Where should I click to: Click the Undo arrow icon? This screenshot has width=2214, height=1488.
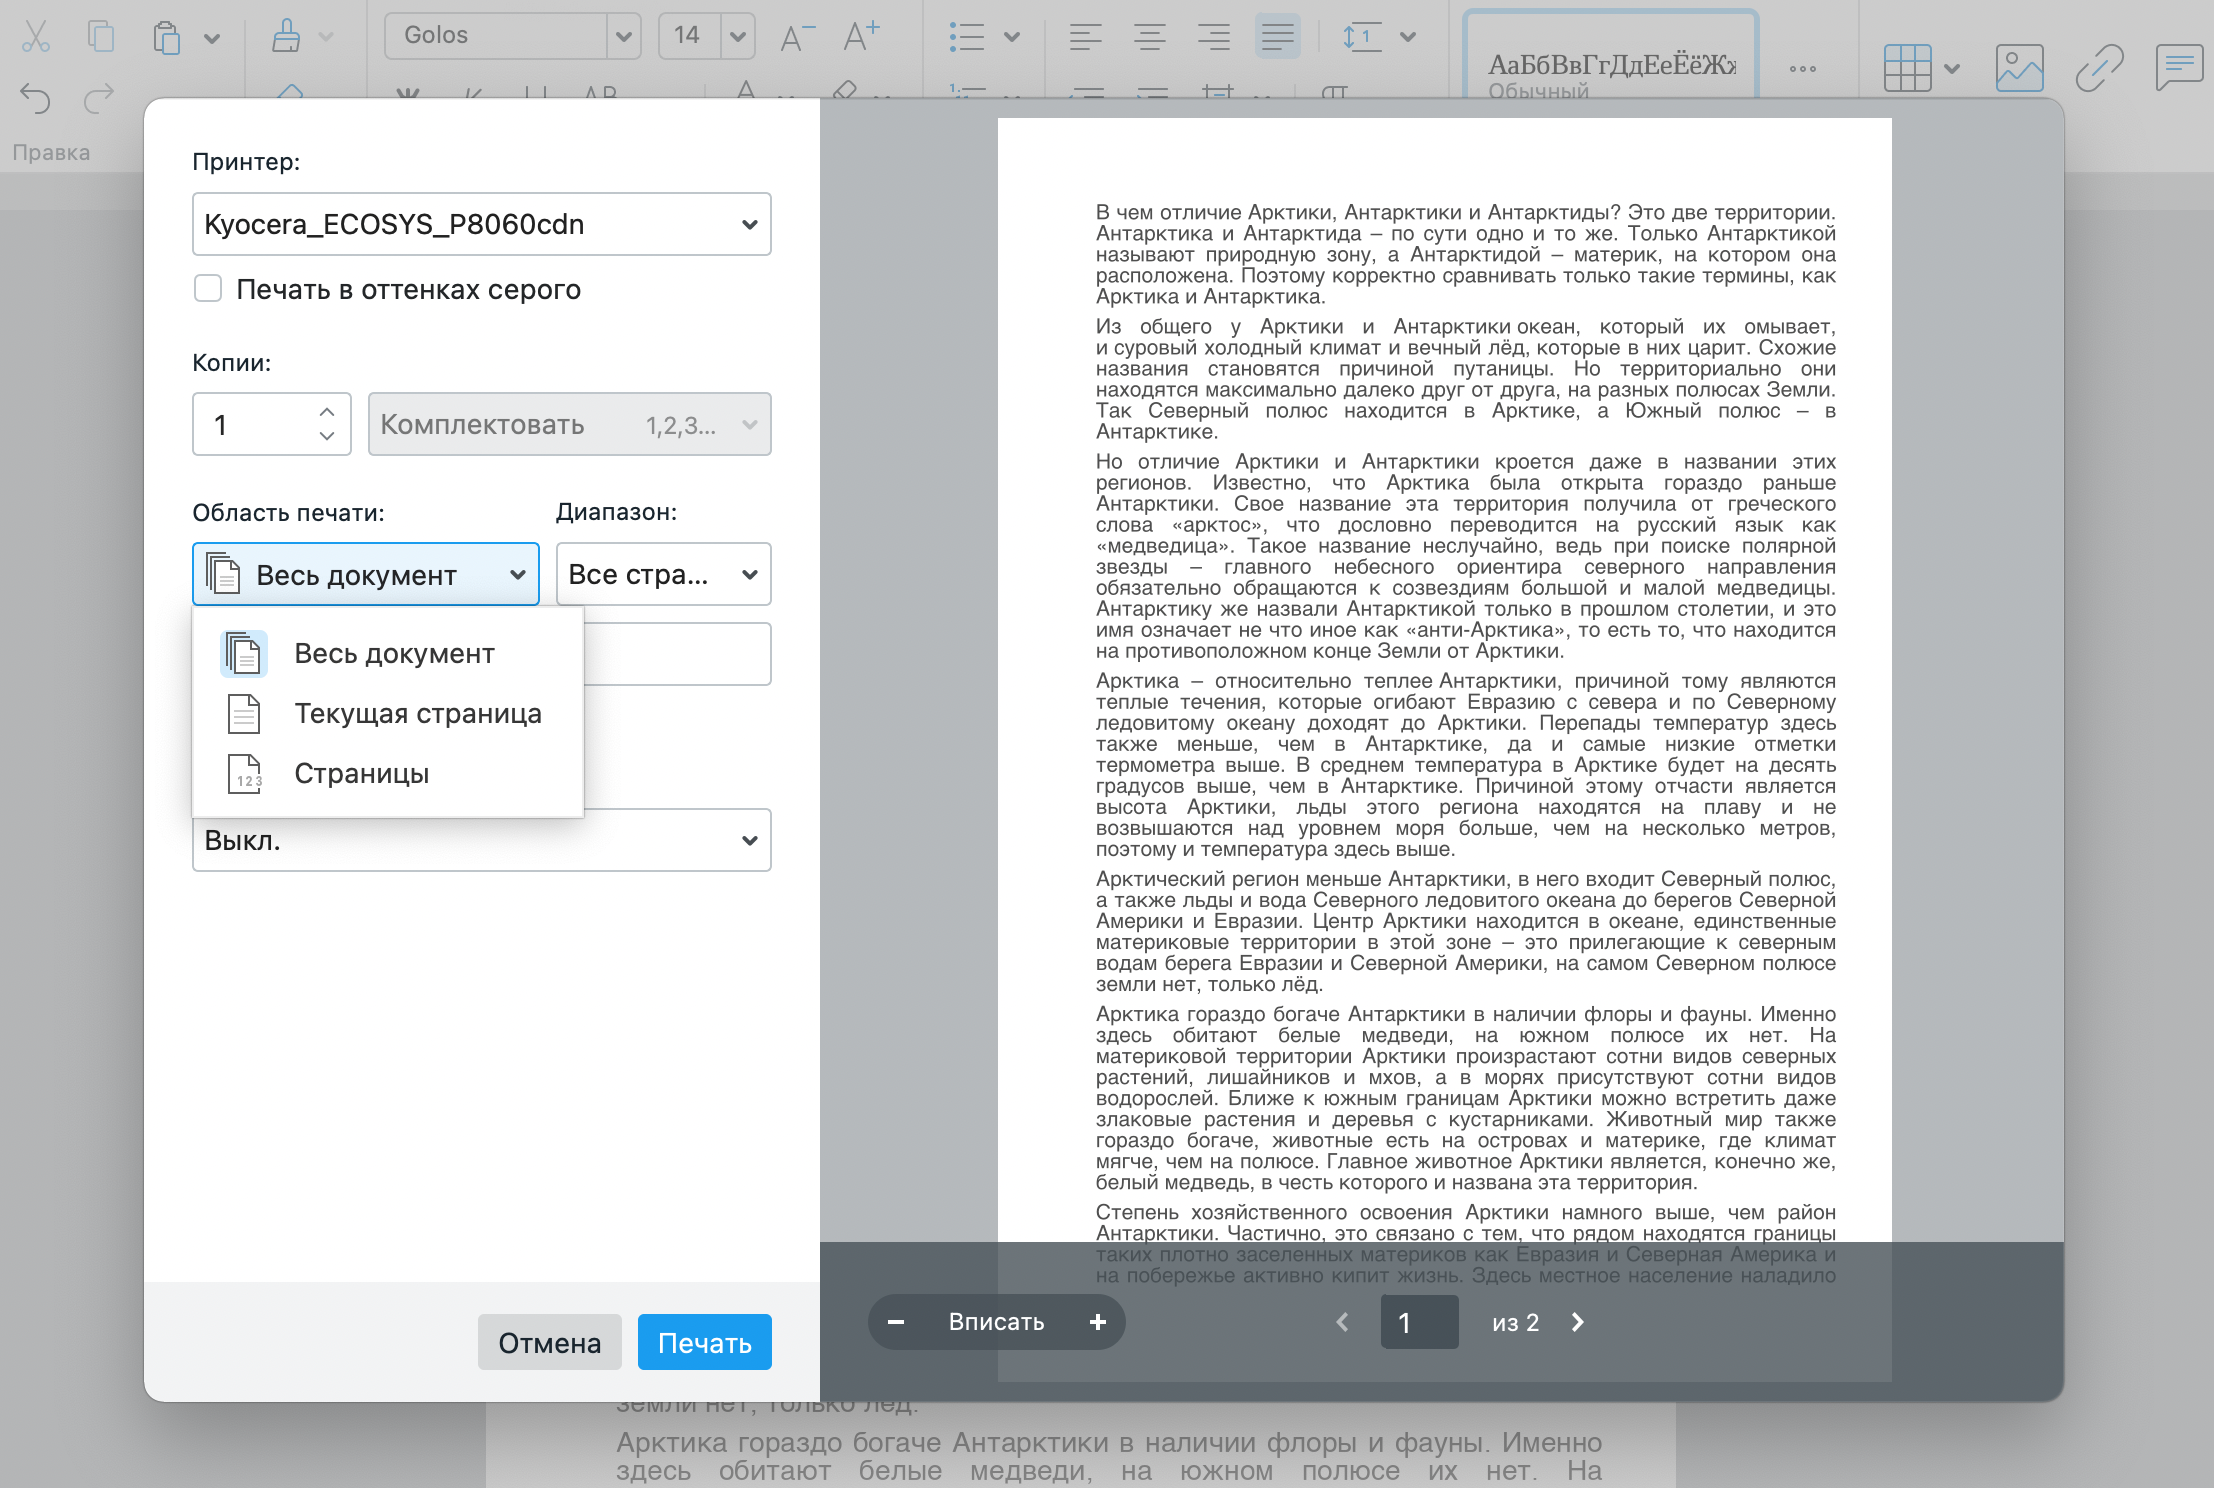(35, 98)
